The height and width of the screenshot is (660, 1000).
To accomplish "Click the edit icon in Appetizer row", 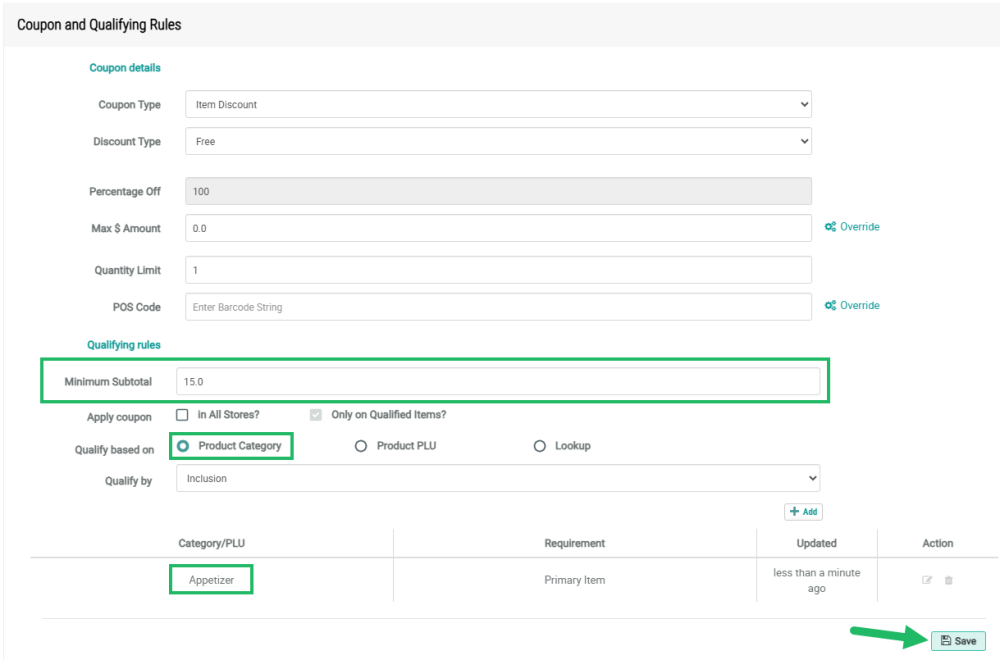I will pyautogui.click(x=927, y=580).
